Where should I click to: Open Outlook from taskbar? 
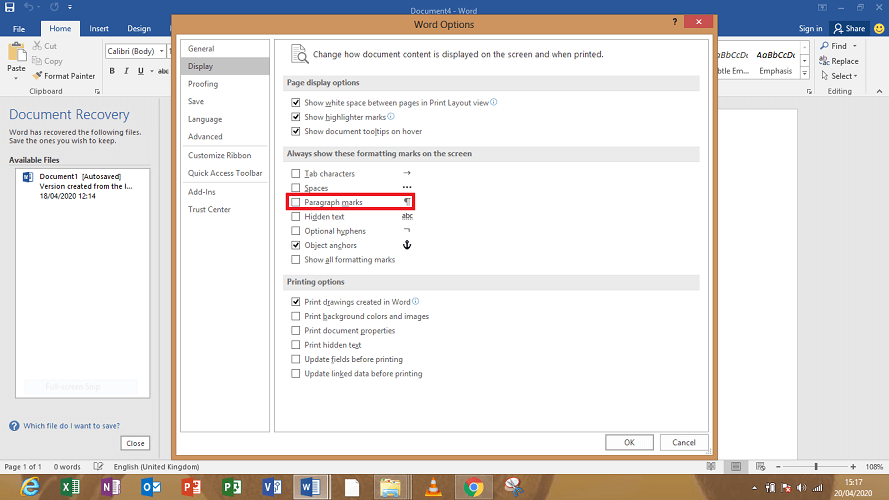pyautogui.click(x=151, y=487)
